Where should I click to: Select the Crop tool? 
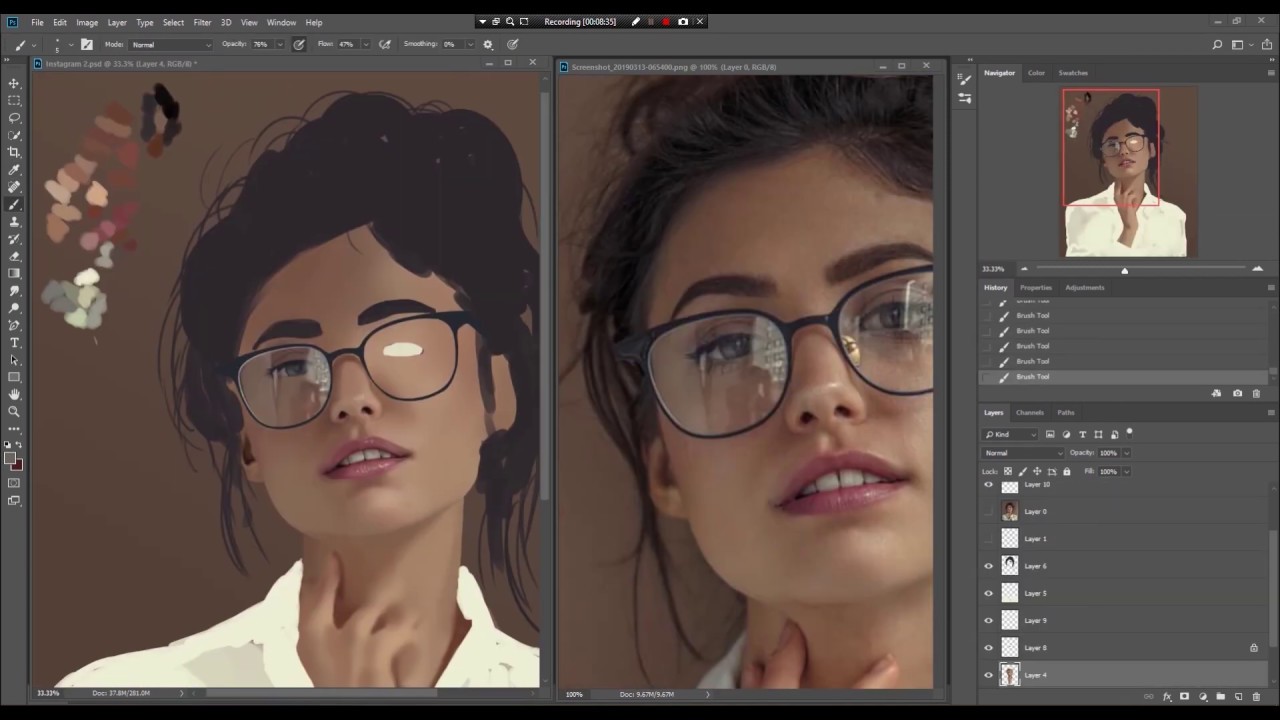[14, 152]
